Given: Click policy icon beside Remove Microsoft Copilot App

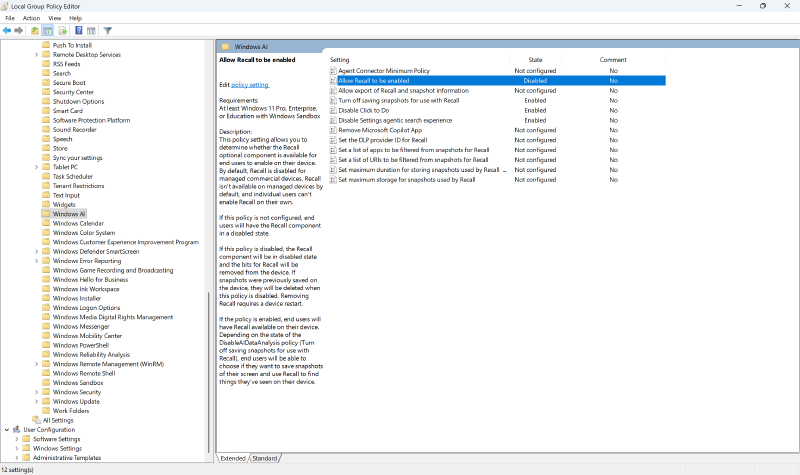Looking at the screenshot, I should (333, 130).
